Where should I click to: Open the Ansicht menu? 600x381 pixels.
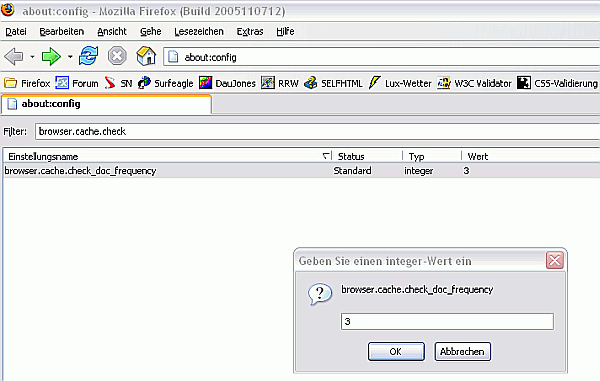pos(112,31)
